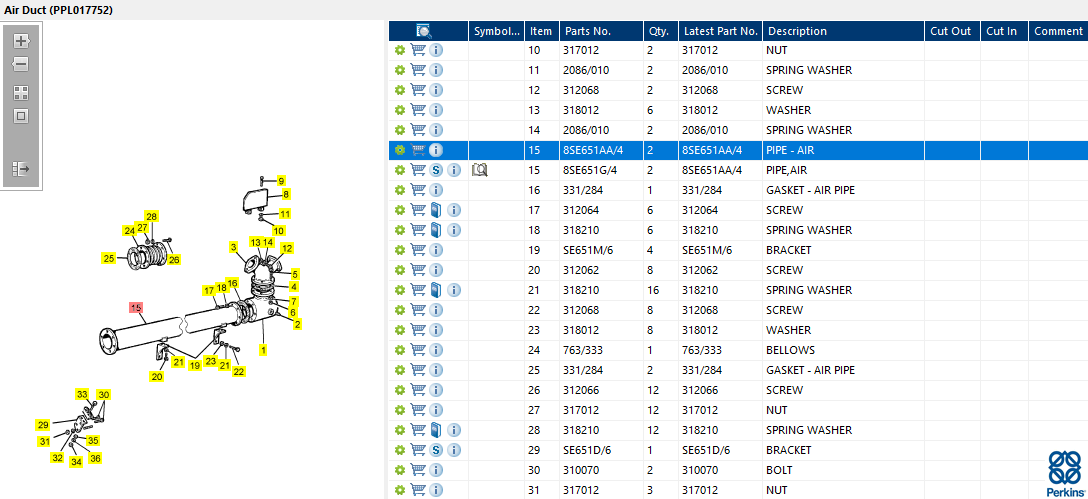The image size is (1088, 499).
Task: Click the magnifier search icon in table header
Action: pyautogui.click(x=424, y=31)
